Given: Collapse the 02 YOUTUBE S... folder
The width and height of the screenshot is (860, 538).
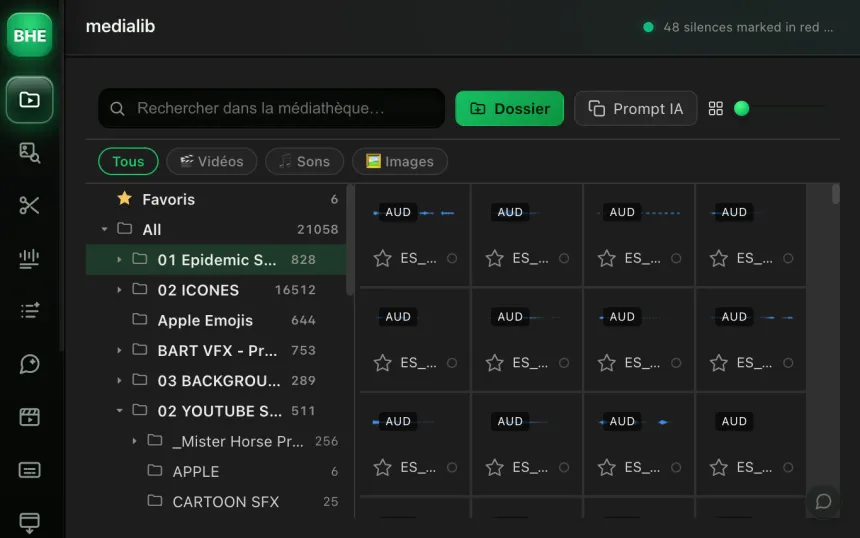Looking at the screenshot, I should (x=119, y=410).
